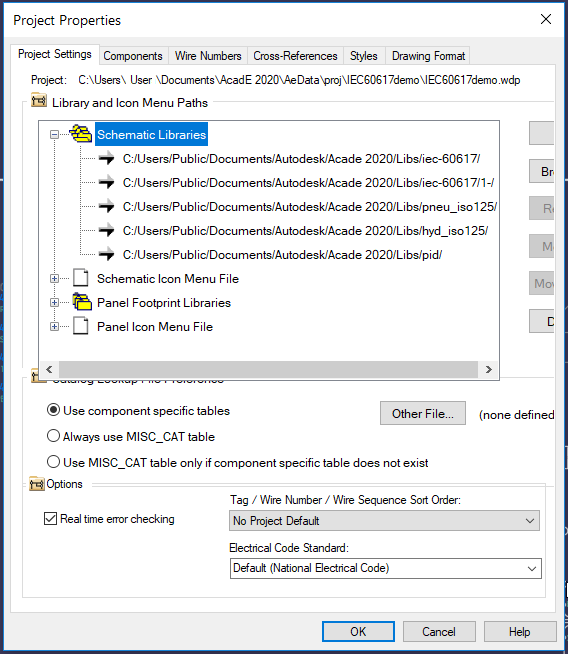The width and height of the screenshot is (568, 654).
Task: Collapse the Schematic Libraries tree node
Action: [x=54, y=134]
